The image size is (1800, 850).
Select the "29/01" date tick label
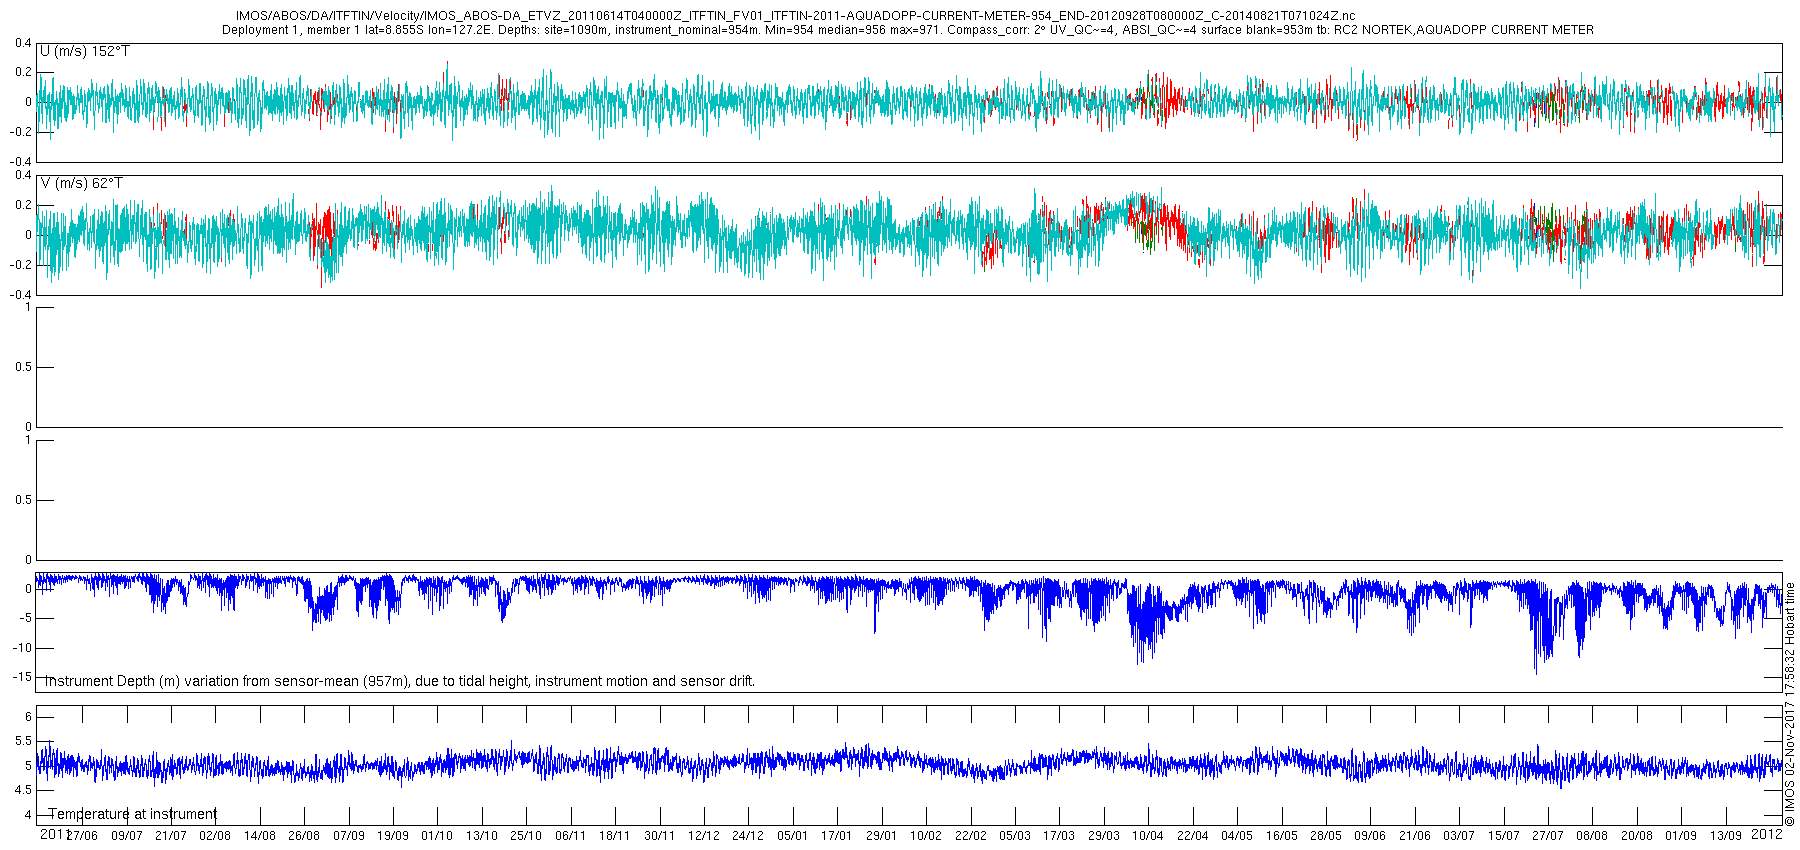coord(882,836)
